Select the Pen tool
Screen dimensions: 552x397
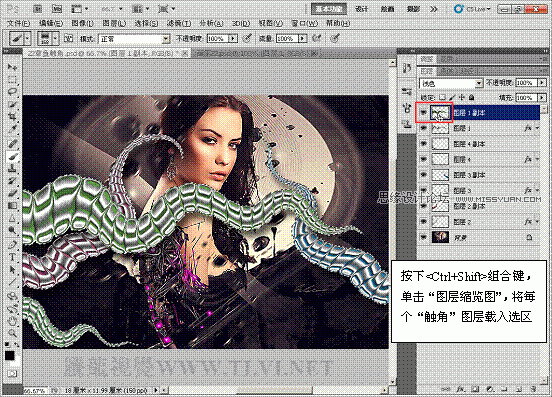point(12,245)
